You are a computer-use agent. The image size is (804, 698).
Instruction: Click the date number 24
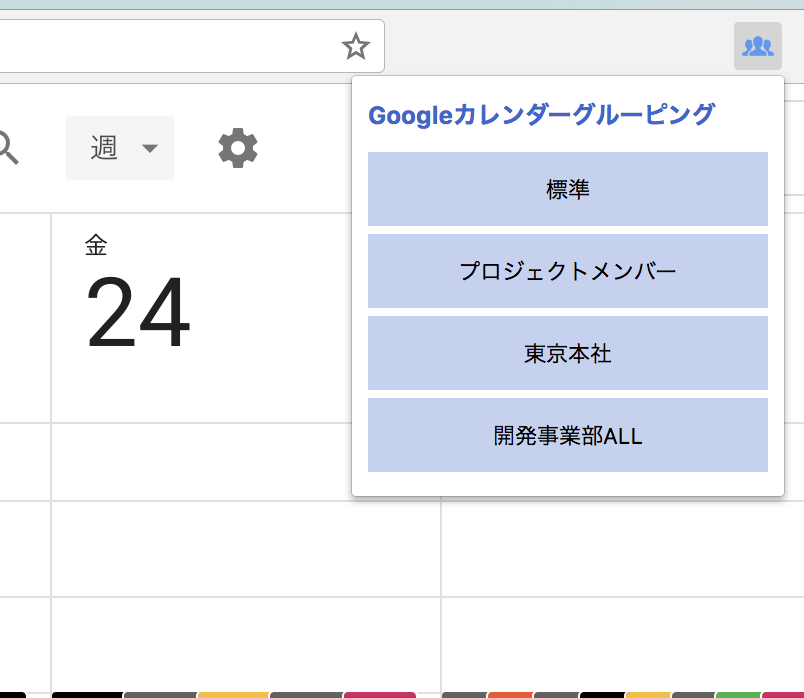138,311
